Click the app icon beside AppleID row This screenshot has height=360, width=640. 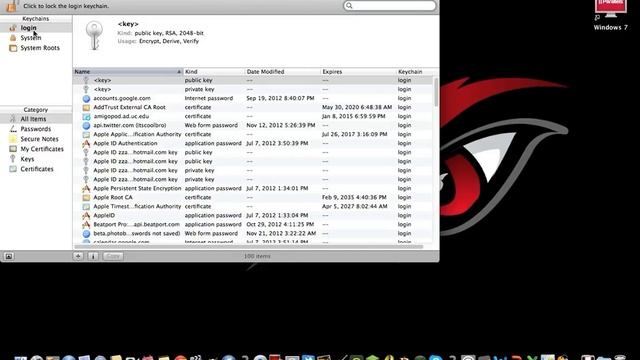click(86, 216)
